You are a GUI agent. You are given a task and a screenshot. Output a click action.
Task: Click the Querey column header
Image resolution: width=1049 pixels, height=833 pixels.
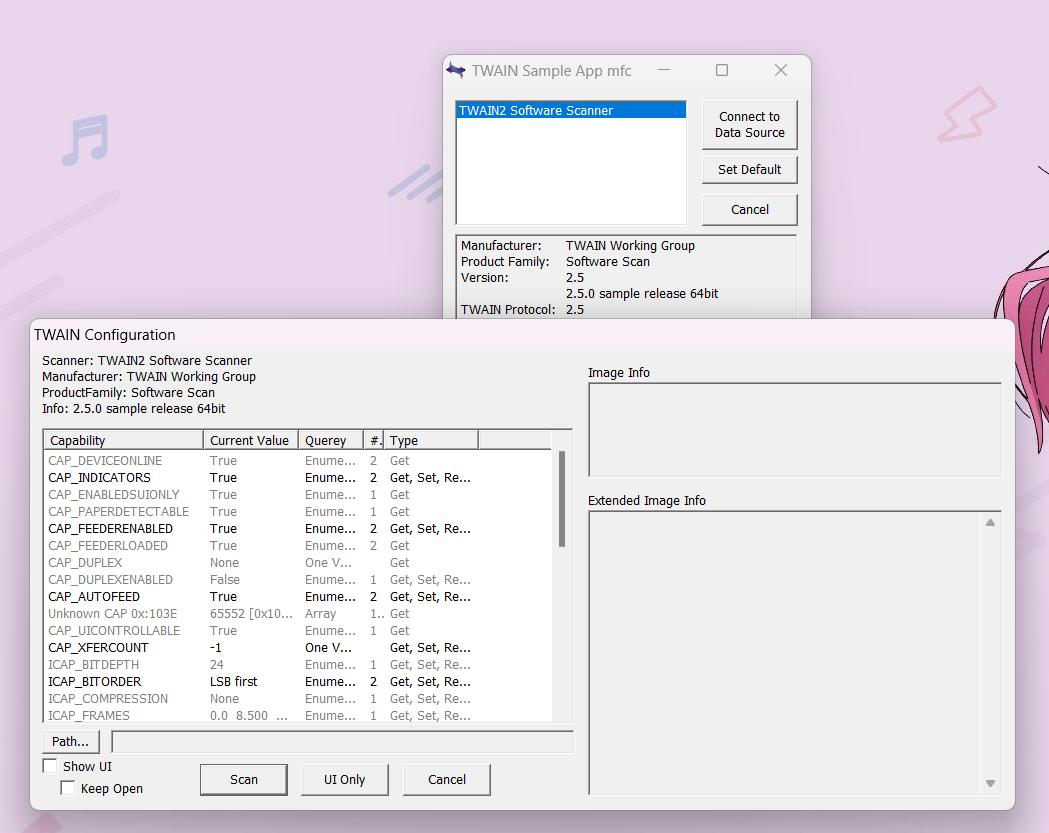[x=330, y=440]
